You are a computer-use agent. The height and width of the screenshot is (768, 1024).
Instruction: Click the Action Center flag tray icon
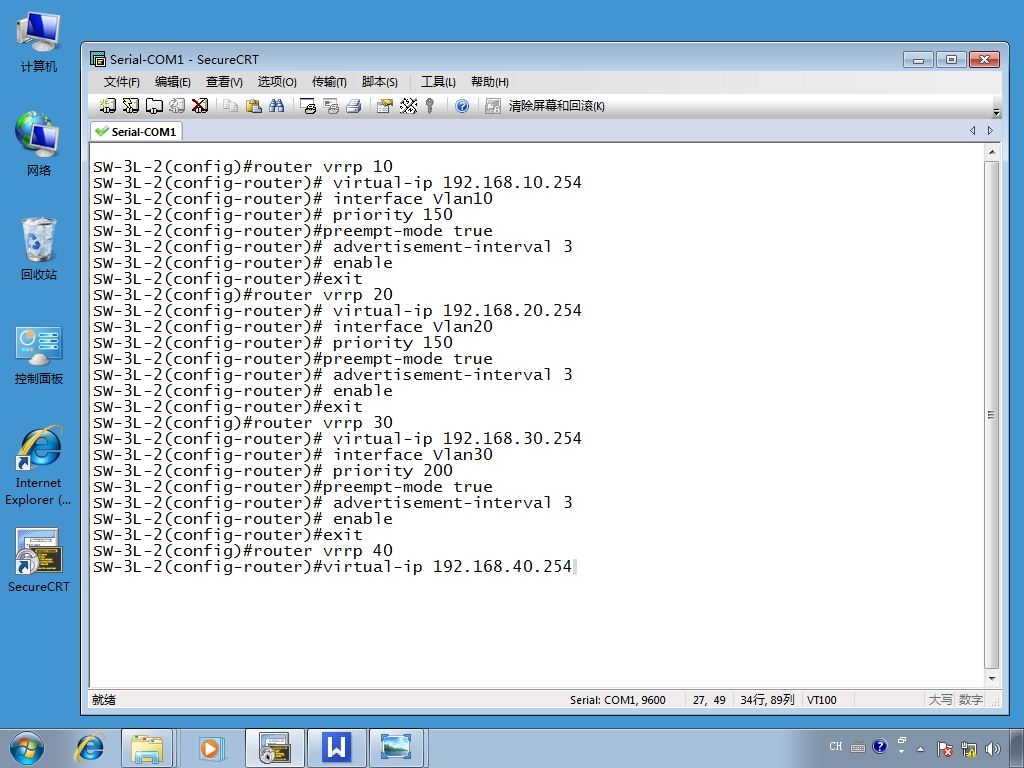click(x=944, y=748)
